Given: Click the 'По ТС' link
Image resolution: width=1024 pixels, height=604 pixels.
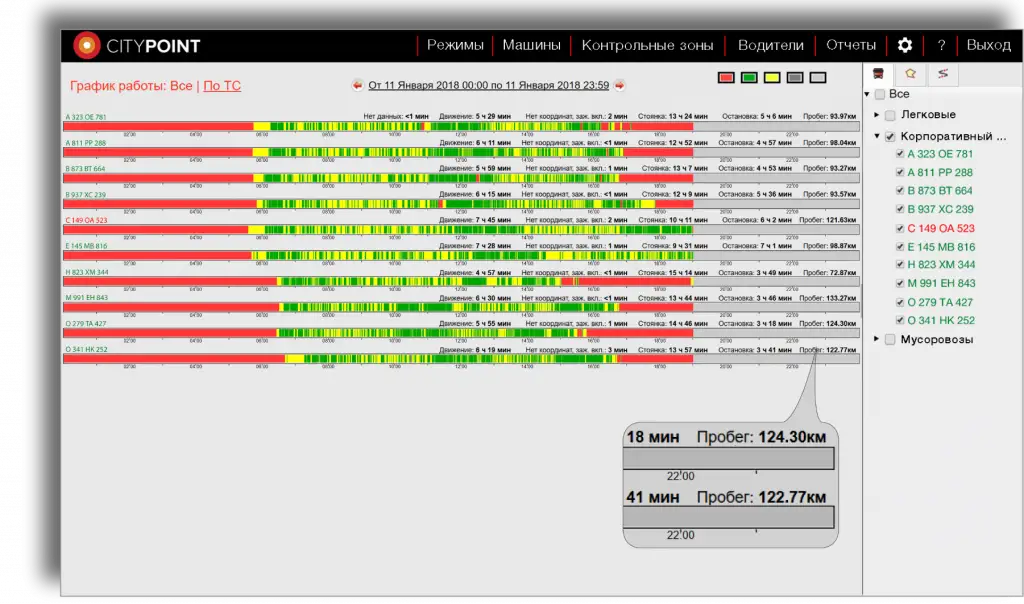Looking at the screenshot, I should 222,87.
